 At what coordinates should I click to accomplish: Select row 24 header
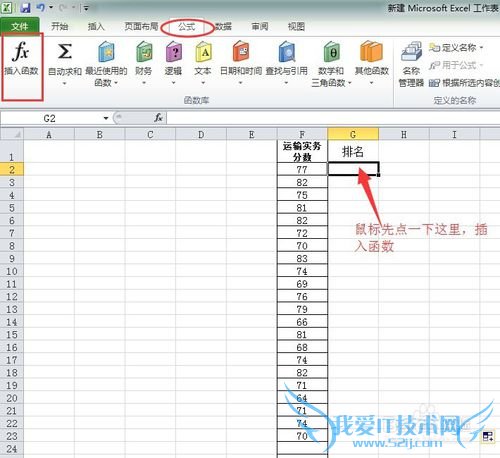point(12,449)
